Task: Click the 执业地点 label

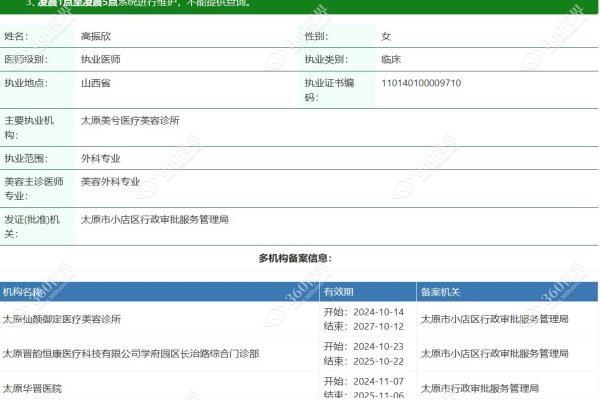Action: click(26, 83)
